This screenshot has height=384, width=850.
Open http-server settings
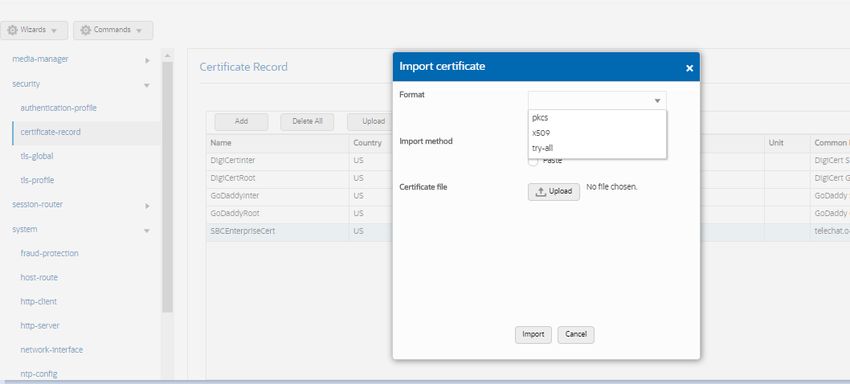pyautogui.click(x=40, y=325)
